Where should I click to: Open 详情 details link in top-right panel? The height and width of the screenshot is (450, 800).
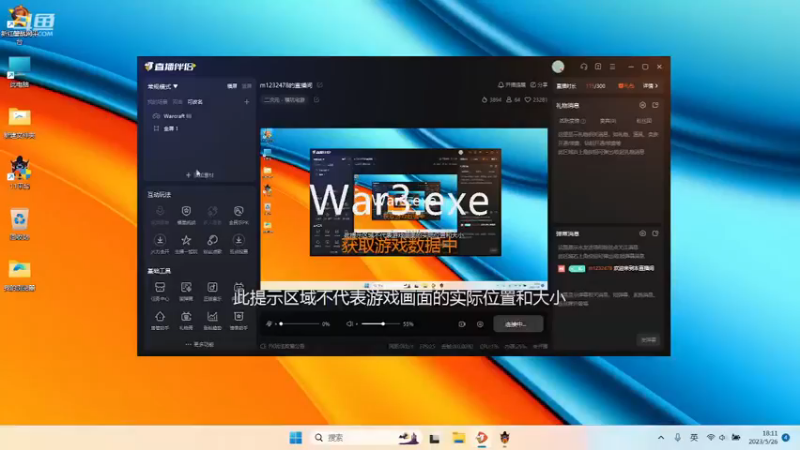651,86
